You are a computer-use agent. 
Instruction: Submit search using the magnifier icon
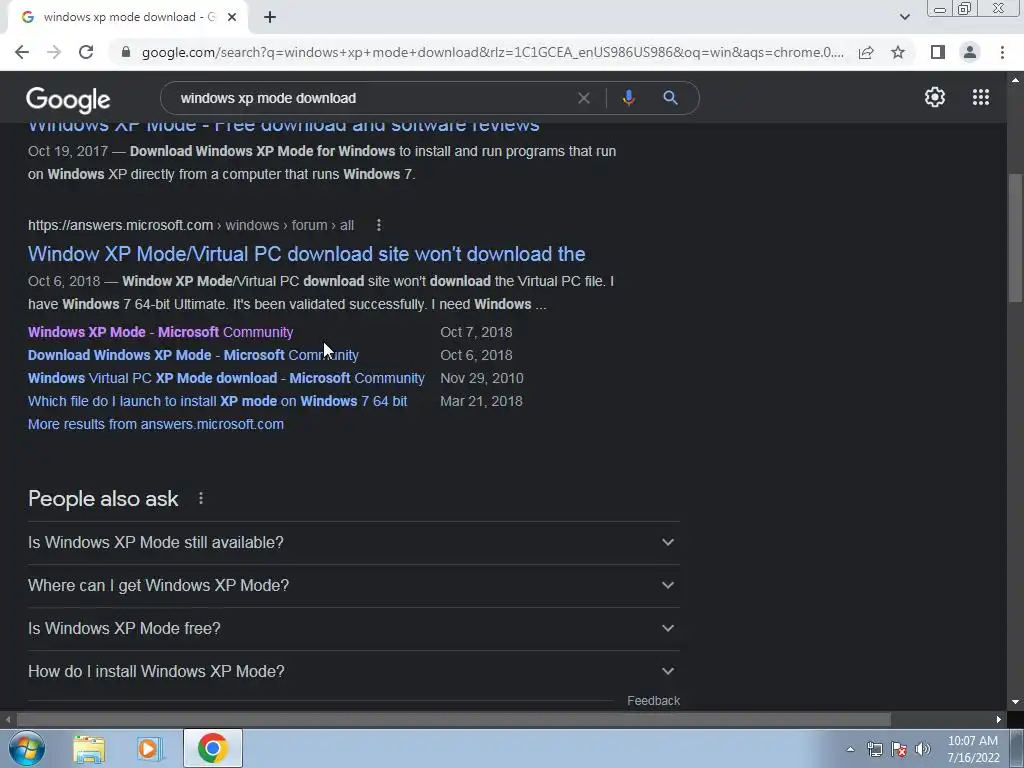(x=670, y=98)
